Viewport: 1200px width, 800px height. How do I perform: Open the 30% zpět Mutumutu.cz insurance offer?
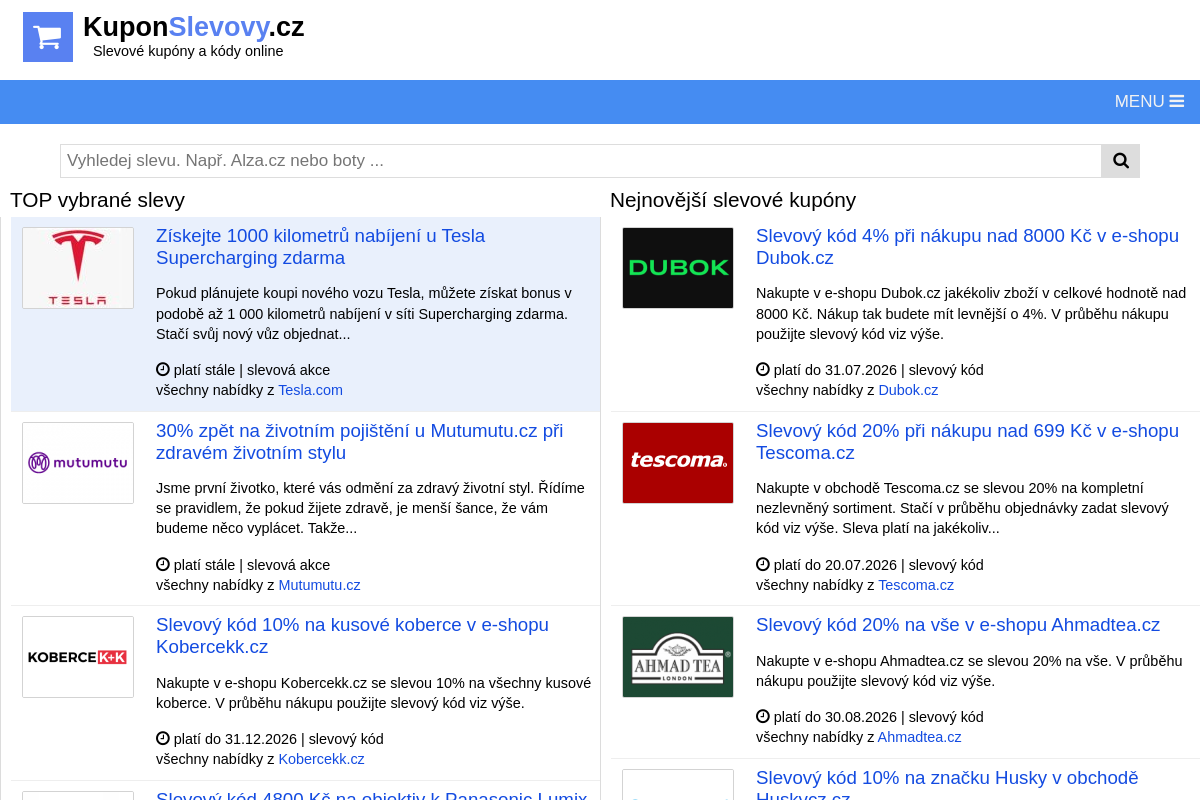pos(360,442)
